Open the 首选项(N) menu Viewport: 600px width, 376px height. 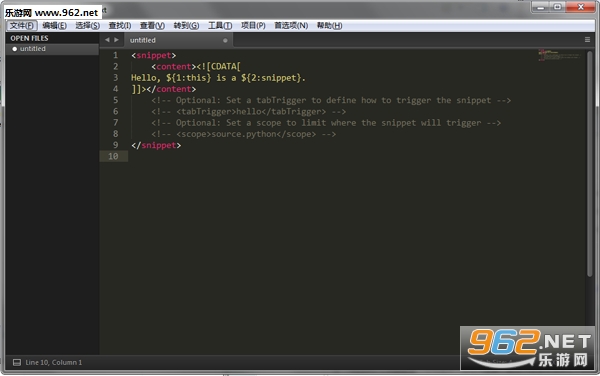[x=291, y=26]
